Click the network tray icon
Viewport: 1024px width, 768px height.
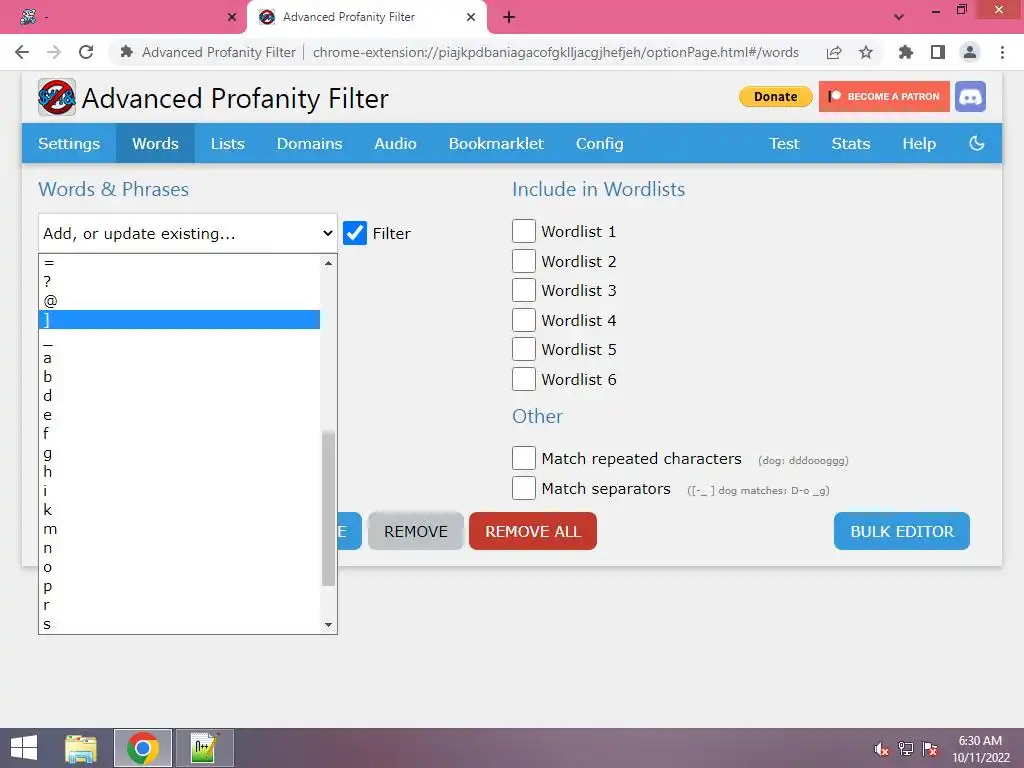tap(906, 748)
